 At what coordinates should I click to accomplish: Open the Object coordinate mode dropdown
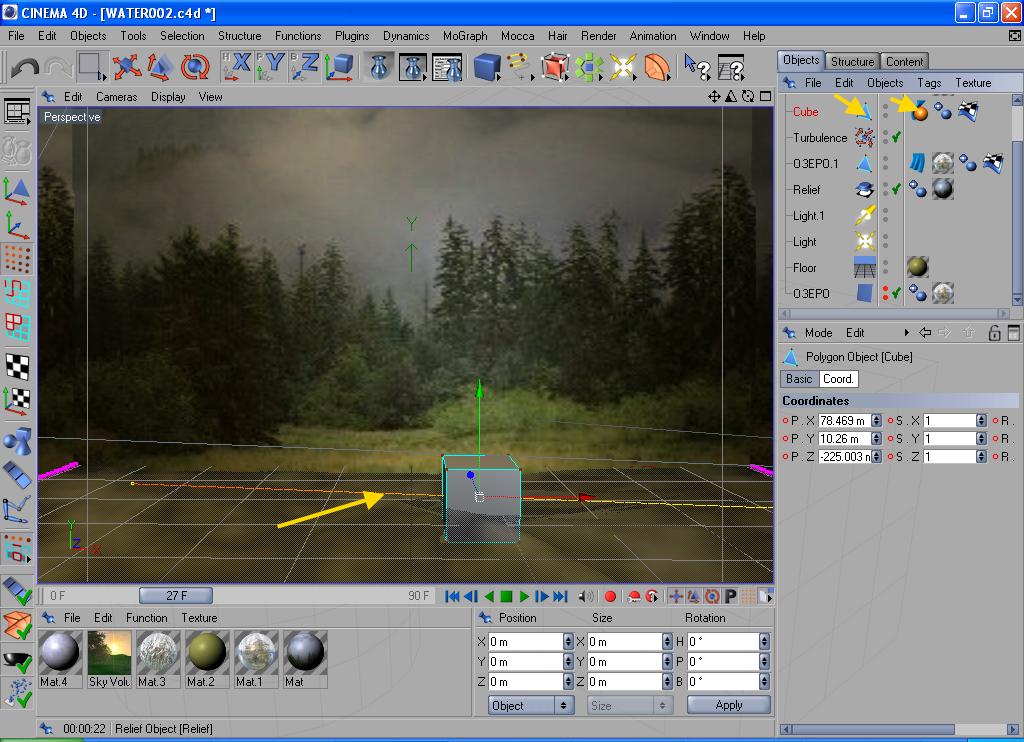[x=531, y=705]
